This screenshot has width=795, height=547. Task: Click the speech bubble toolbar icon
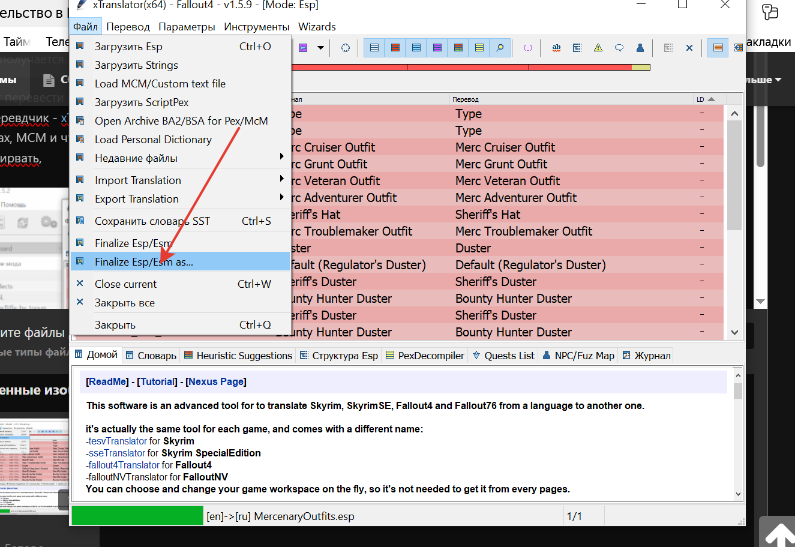tap(619, 47)
